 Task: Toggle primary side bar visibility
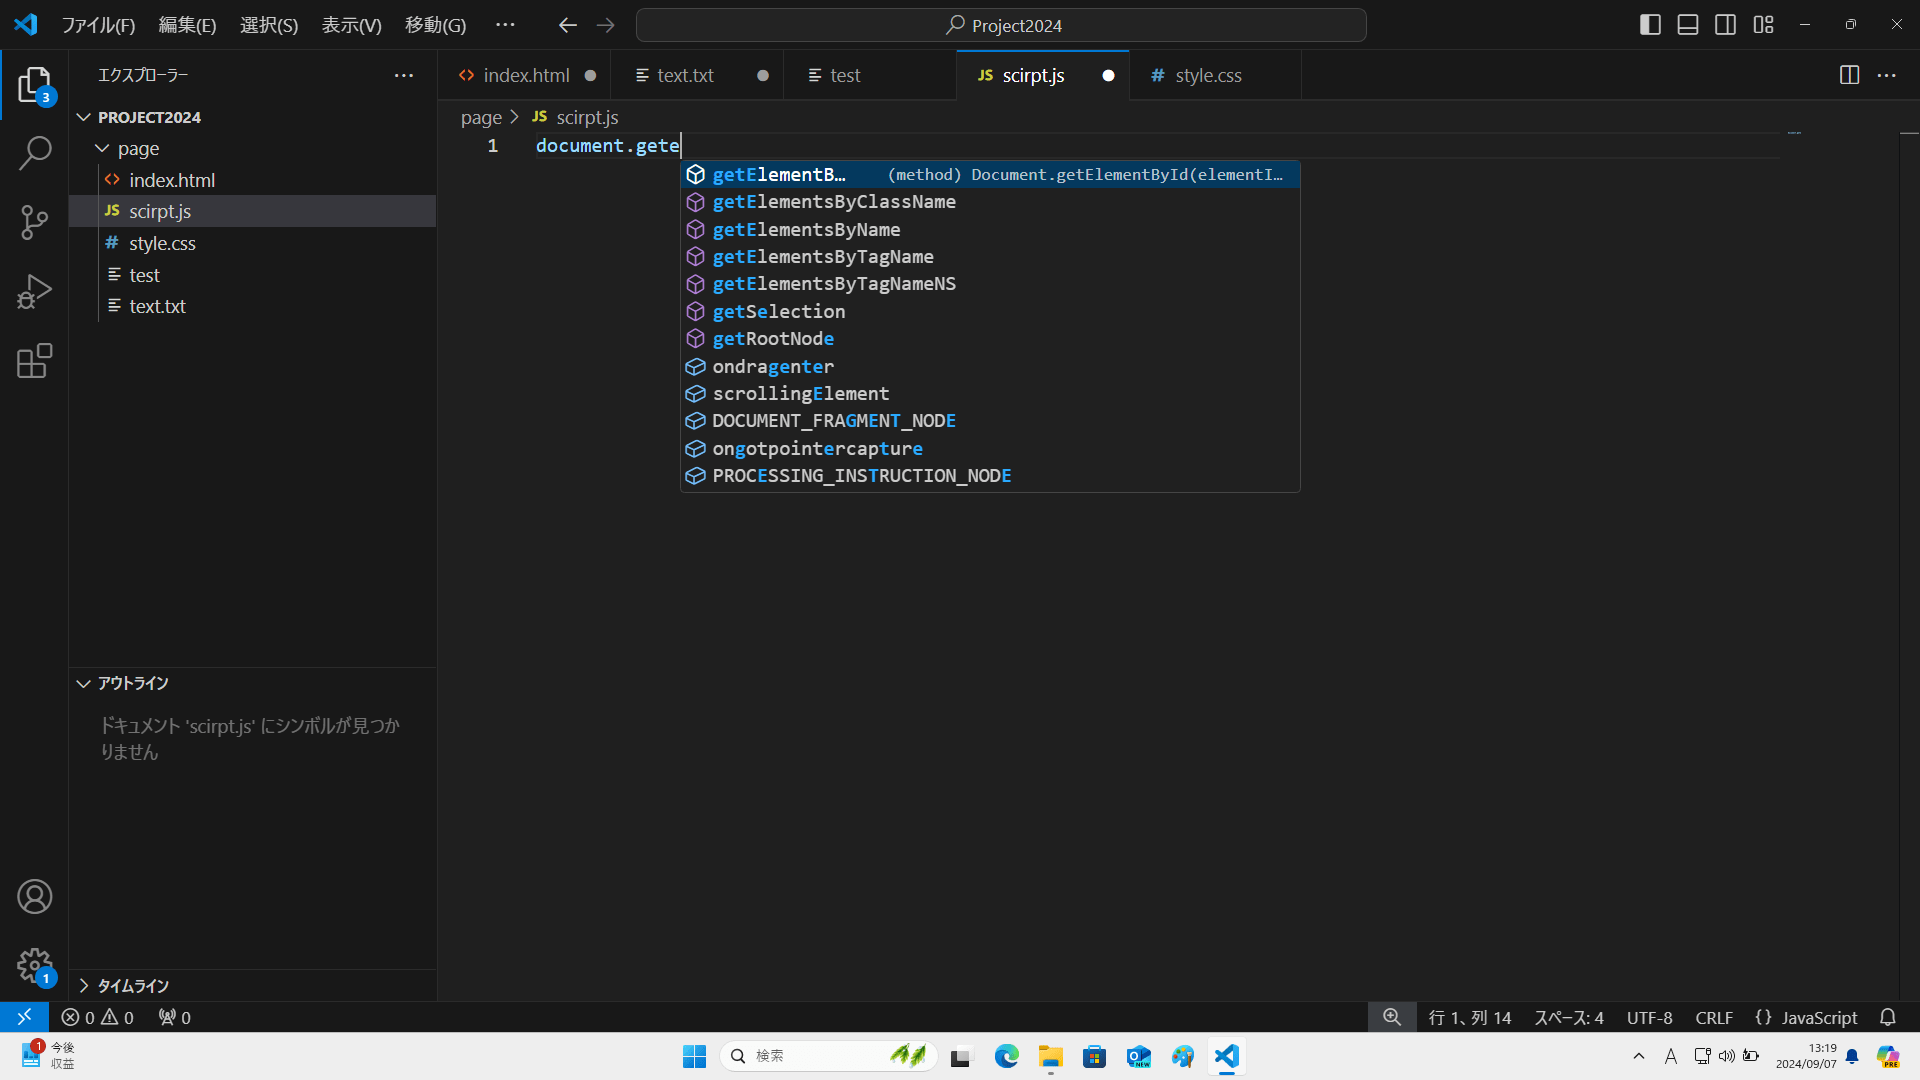(1651, 25)
